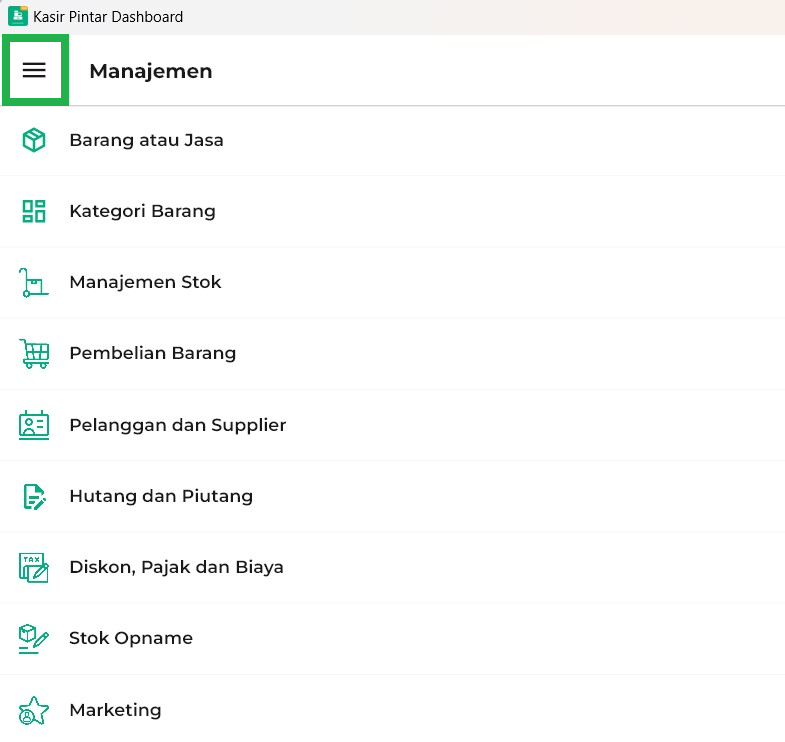Choose the Diskon, Pajak dan Biaya label
Screen dimensions: 785x742
click(x=176, y=567)
